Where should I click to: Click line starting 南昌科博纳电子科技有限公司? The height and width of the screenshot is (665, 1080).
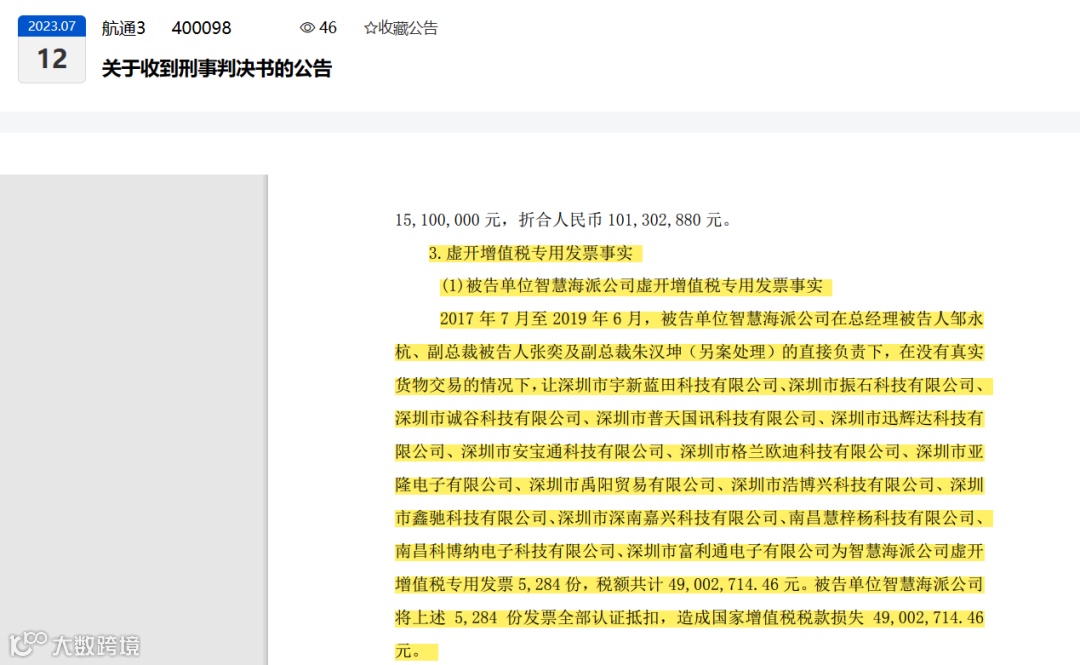(689, 551)
